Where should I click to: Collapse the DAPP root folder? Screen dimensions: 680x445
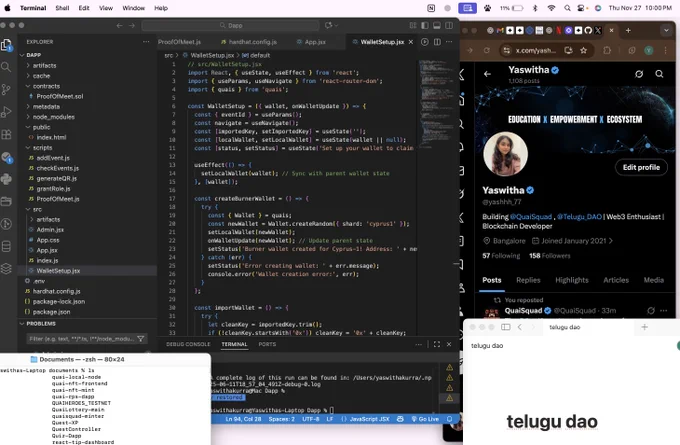[x=33, y=55]
